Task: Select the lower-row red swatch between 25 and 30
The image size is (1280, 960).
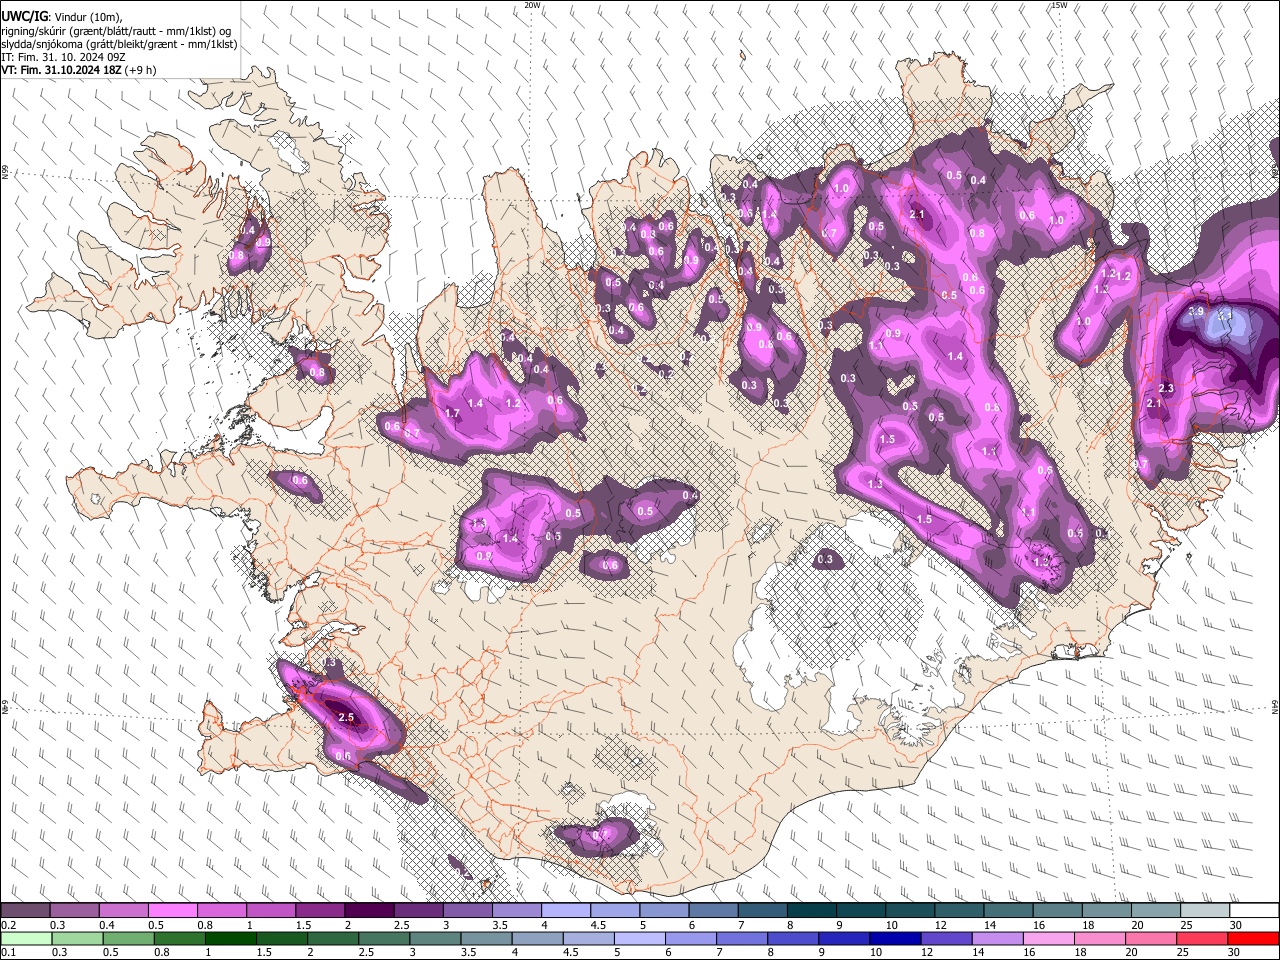Action: (x=1202, y=938)
